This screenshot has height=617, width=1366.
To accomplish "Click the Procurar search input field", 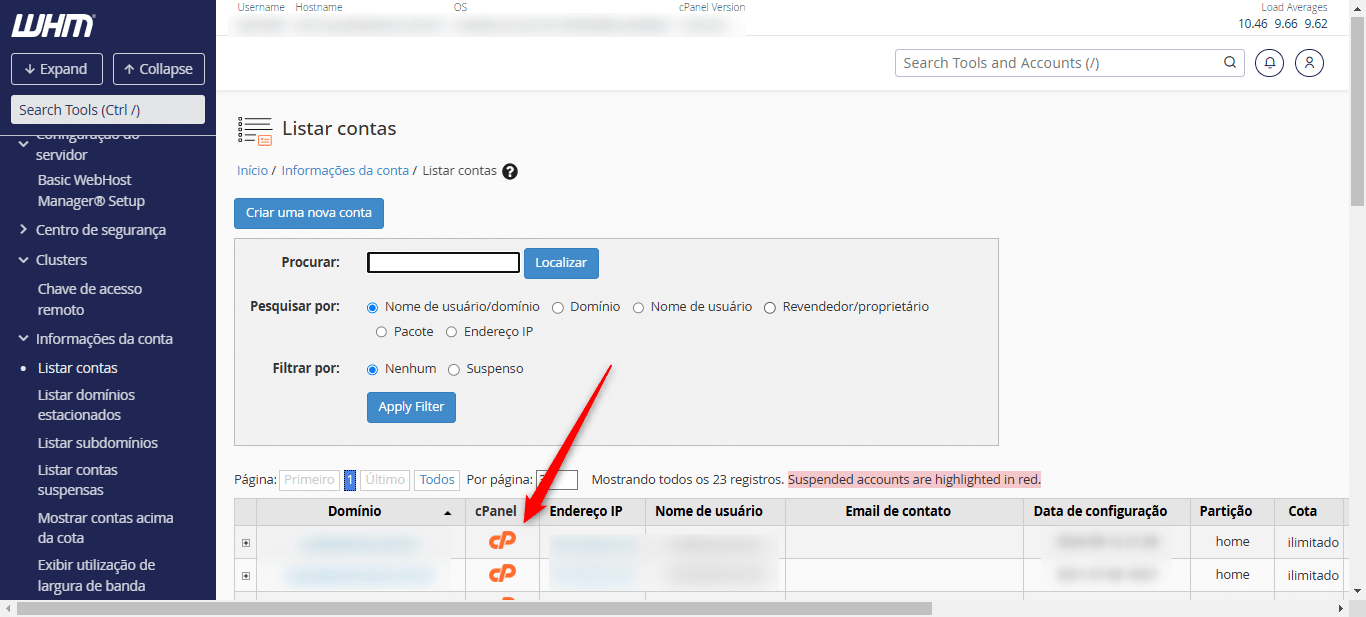I will click(443, 263).
